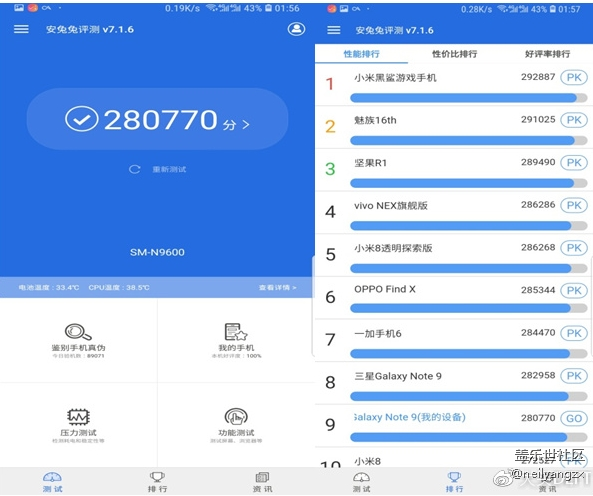The height and width of the screenshot is (496, 593).
Task: Open 鉴别手机真伪 magnifier icon
Action: click(x=78, y=332)
